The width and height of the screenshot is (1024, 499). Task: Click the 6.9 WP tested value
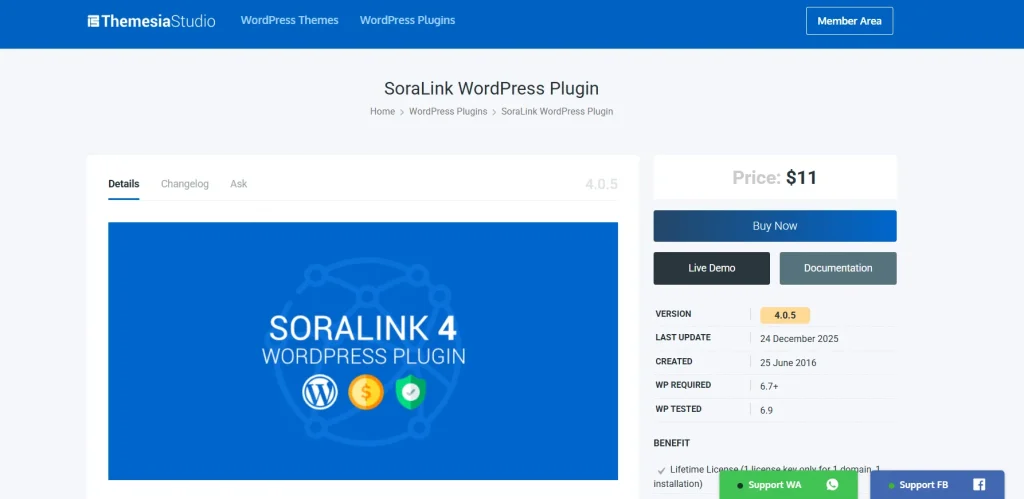(767, 410)
